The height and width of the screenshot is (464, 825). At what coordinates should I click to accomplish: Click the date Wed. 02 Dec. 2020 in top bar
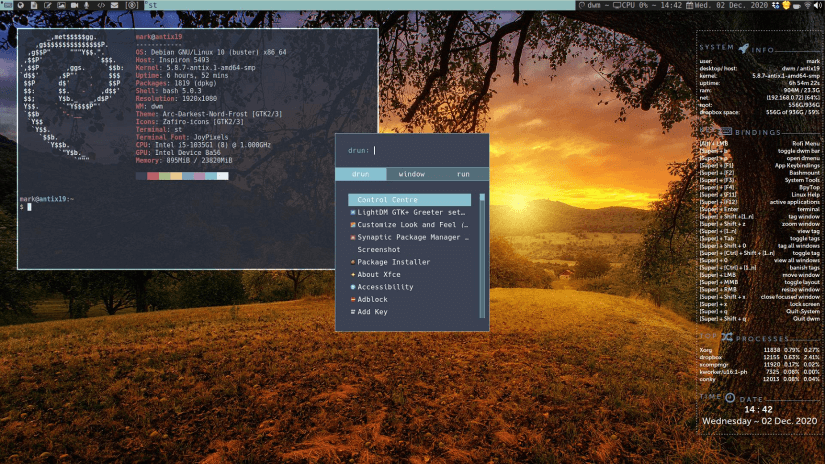tap(731, 5)
